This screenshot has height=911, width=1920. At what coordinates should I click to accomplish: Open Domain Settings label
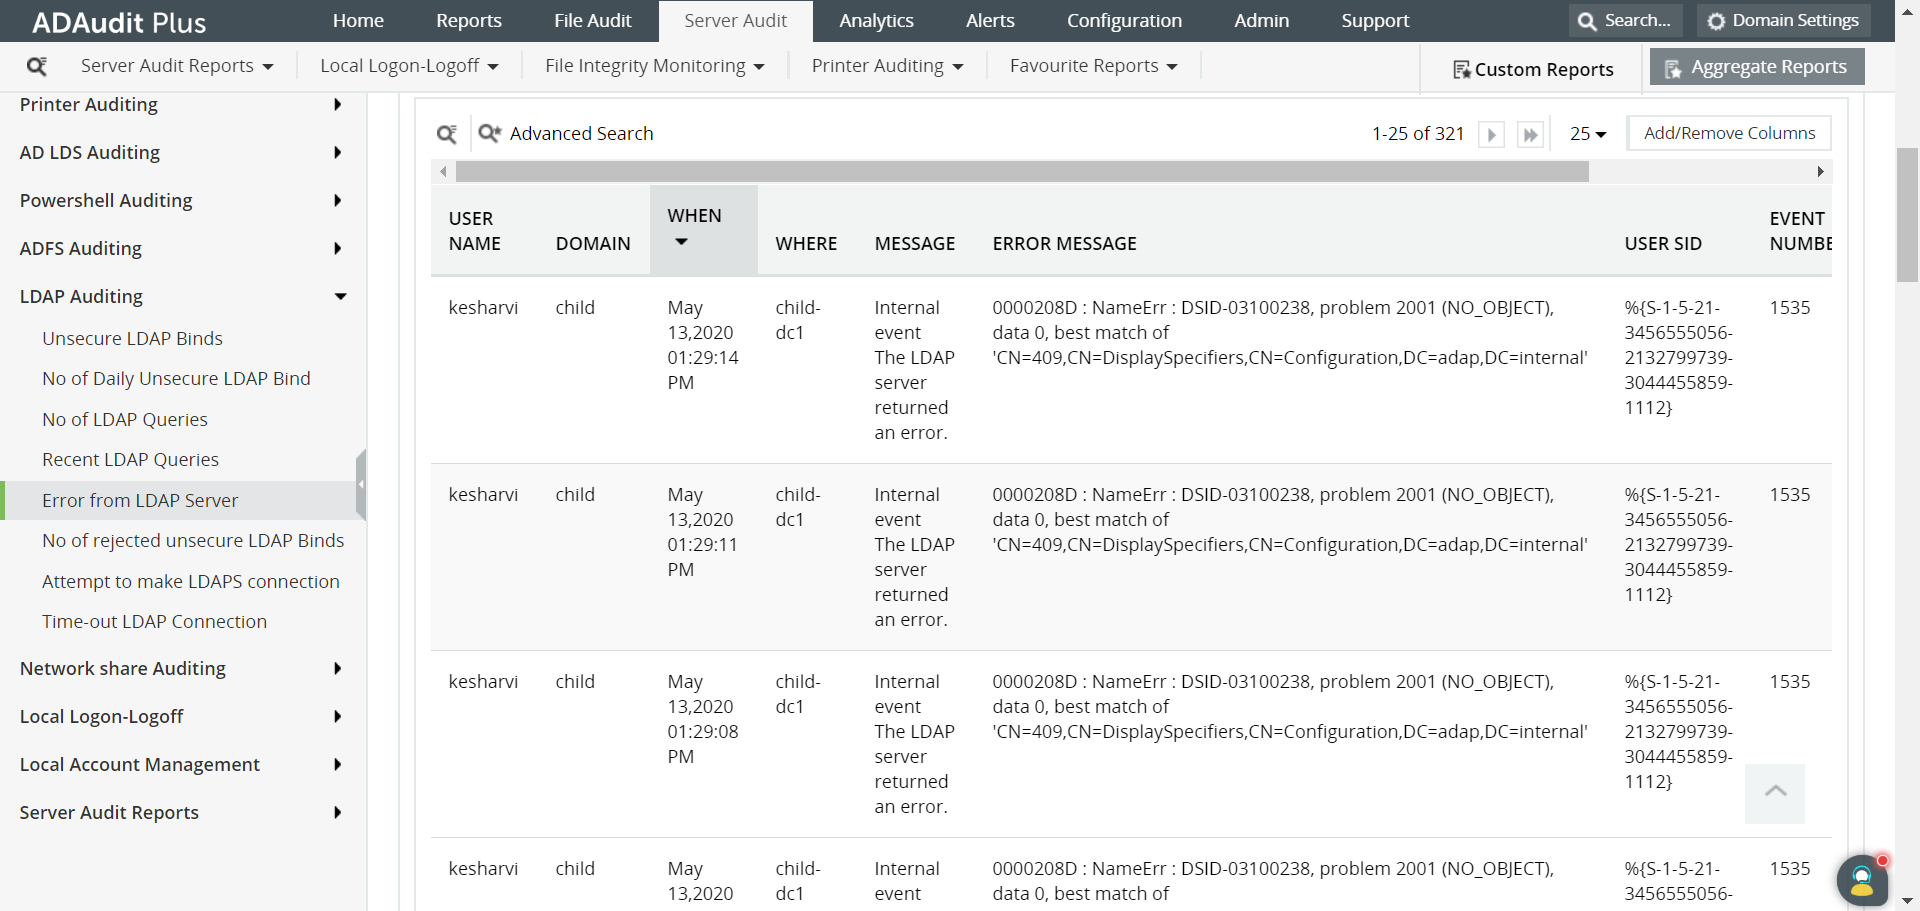1796,20
